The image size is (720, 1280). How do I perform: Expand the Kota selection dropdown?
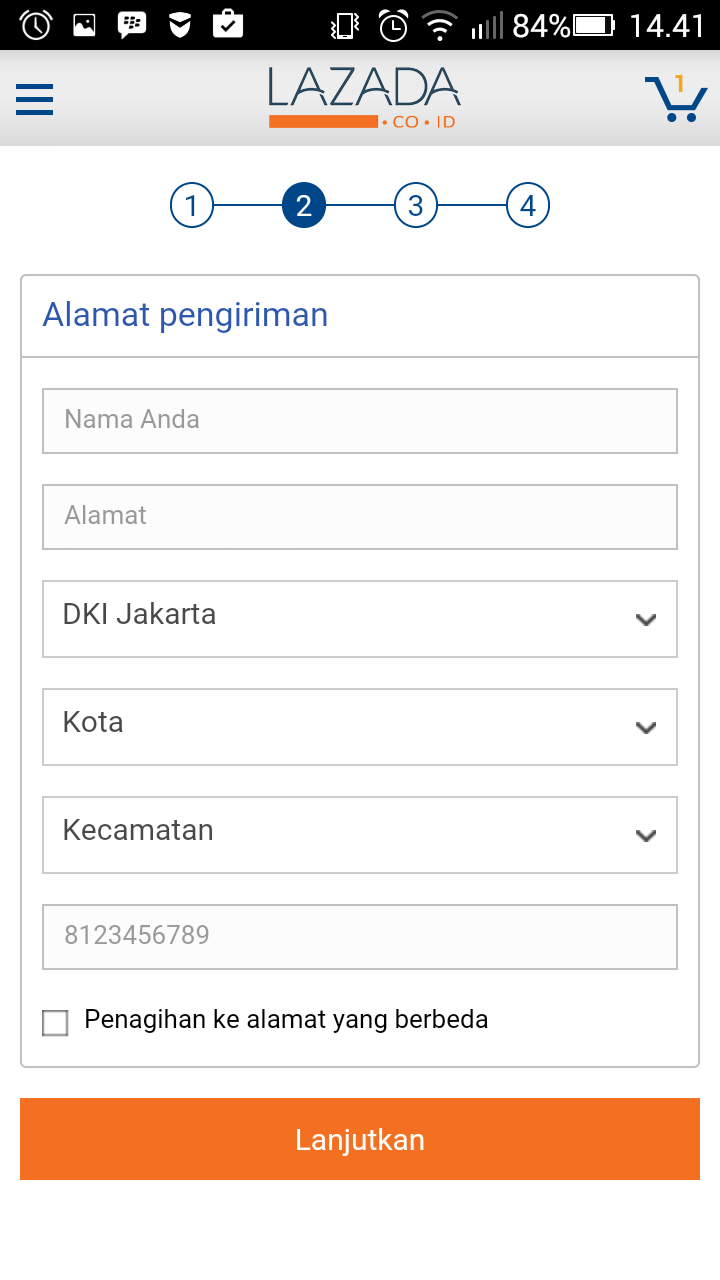(360, 727)
